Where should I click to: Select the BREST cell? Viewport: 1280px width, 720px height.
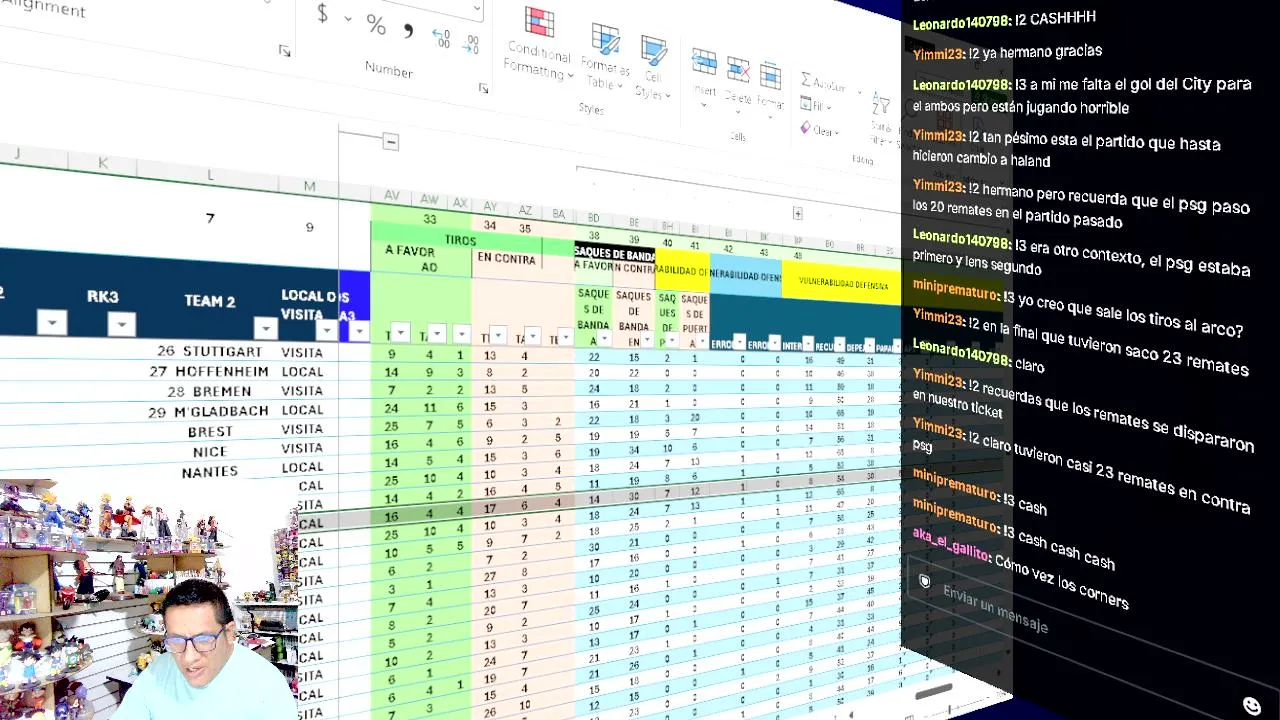[x=210, y=432]
